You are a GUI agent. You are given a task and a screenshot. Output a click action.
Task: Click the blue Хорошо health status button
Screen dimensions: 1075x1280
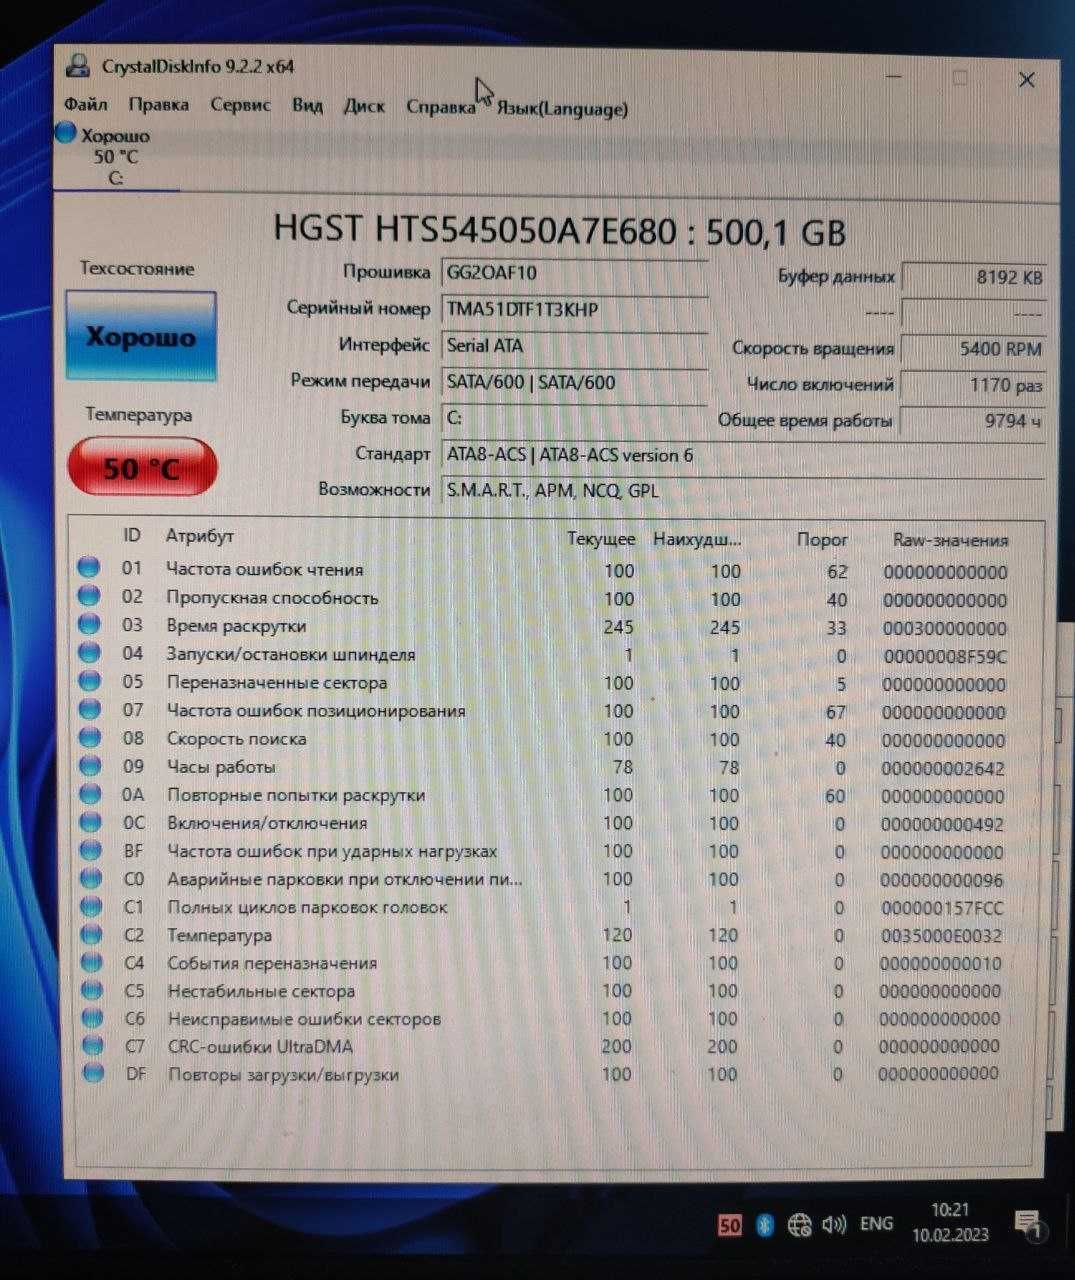[x=140, y=336]
